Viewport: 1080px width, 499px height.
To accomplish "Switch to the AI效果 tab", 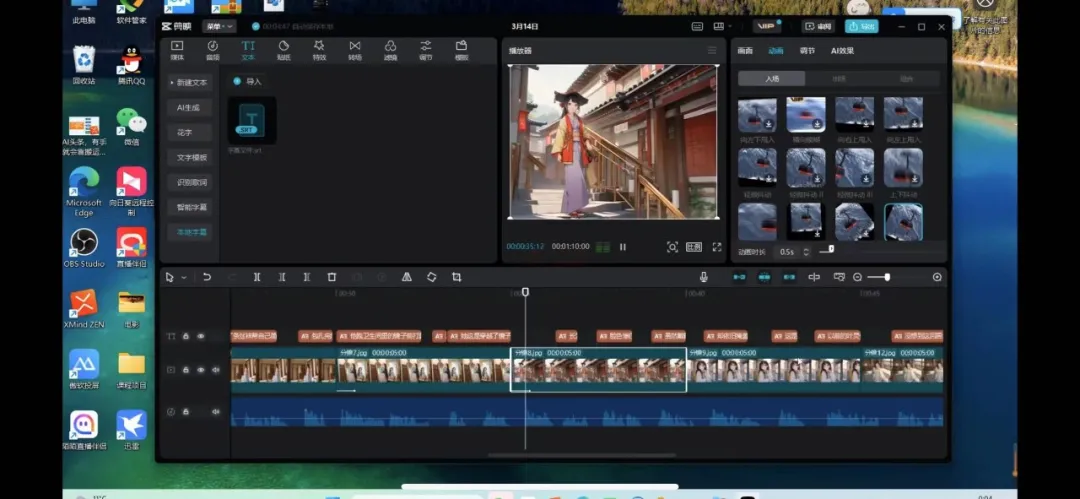I will pyautogui.click(x=842, y=50).
